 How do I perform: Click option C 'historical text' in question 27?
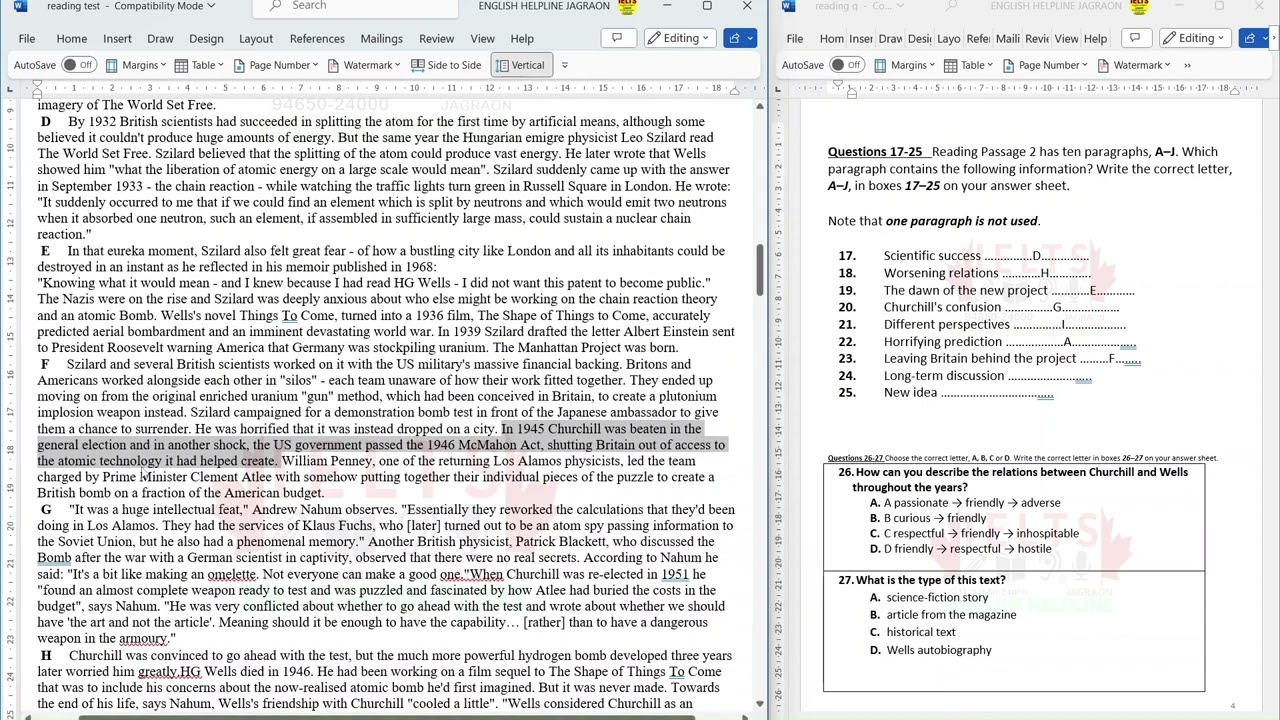click(920, 632)
